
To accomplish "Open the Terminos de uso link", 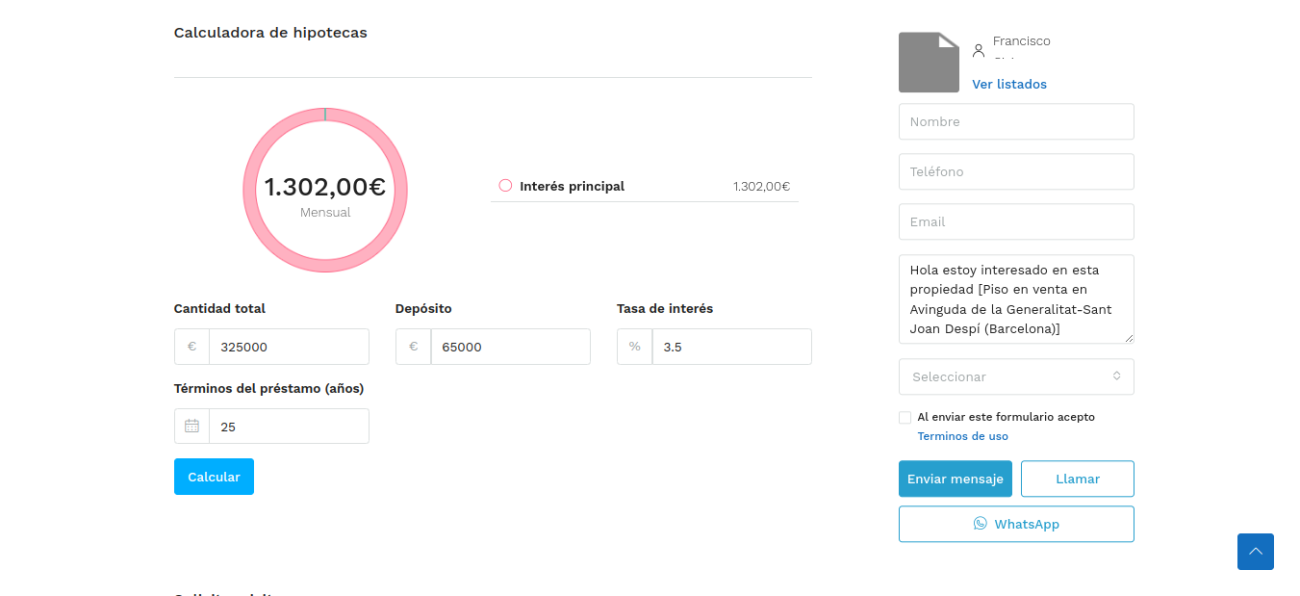I will point(962,436).
